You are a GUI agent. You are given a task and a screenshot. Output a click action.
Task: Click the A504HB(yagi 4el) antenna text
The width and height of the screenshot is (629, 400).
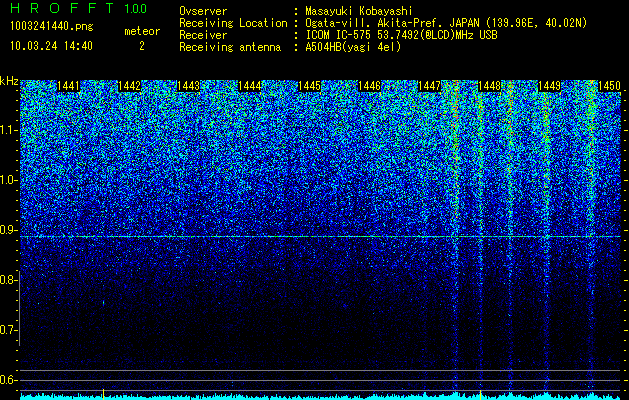[x=353, y=47]
